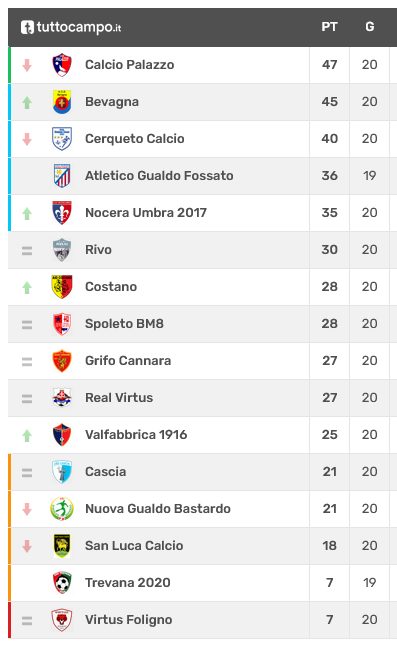Image resolution: width=397 pixels, height=648 pixels.
Task: Select the Costano team crest
Action: [62, 287]
